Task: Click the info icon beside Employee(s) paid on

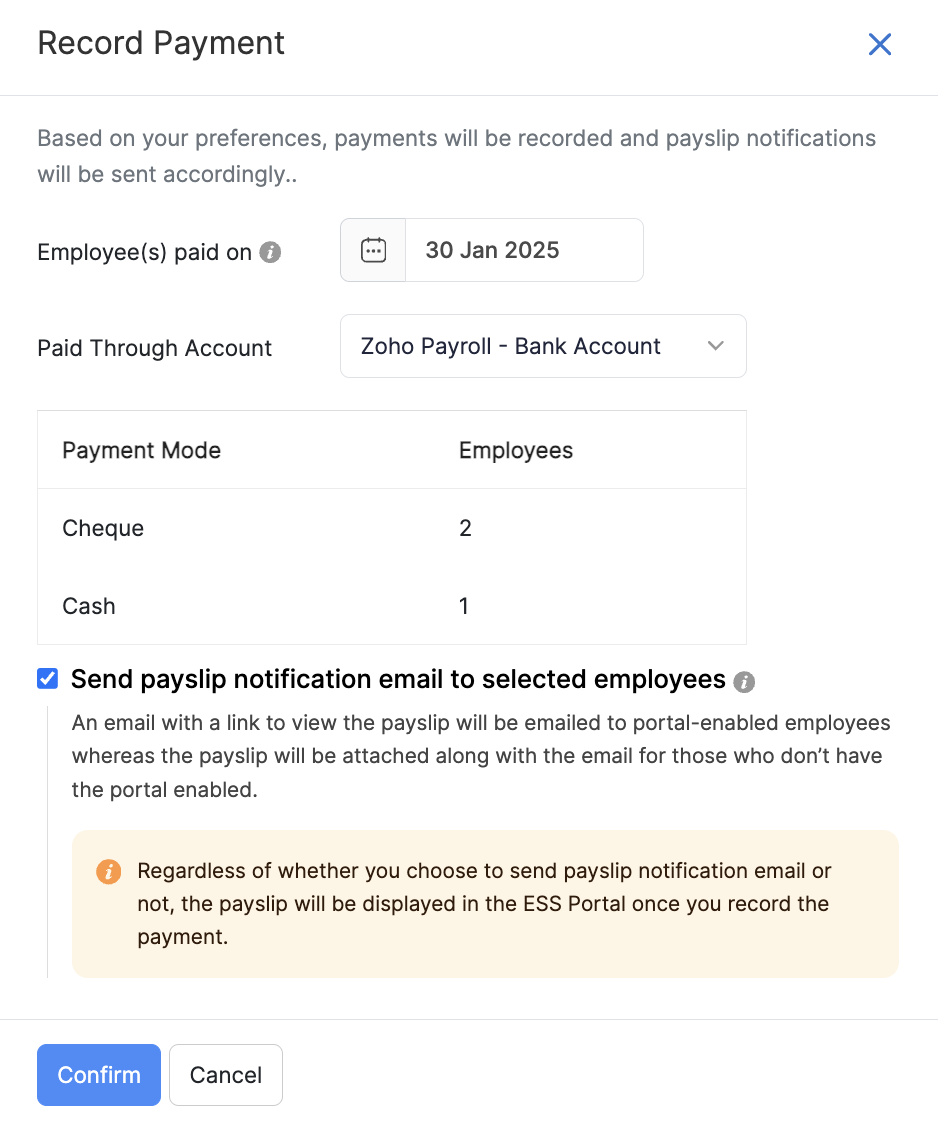Action: click(x=268, y=253)
